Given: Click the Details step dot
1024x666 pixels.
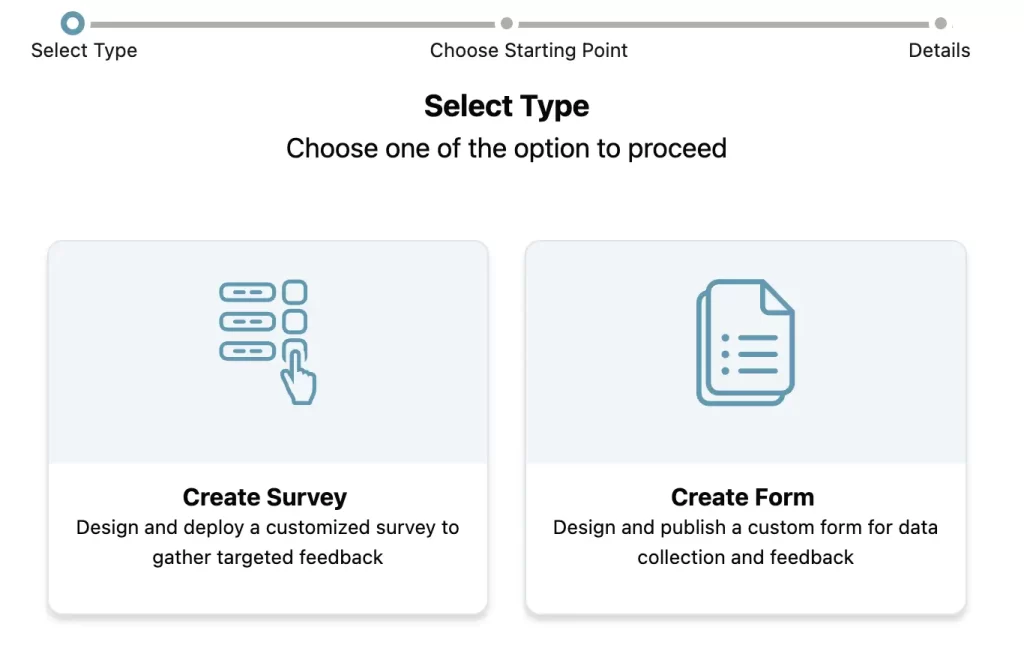Looking at the screenshot, I should click(940, 23).
